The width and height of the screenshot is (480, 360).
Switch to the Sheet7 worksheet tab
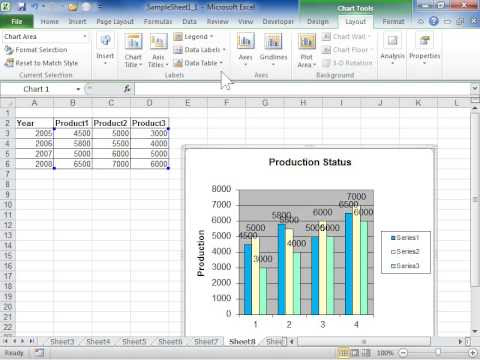coord(206,341)
